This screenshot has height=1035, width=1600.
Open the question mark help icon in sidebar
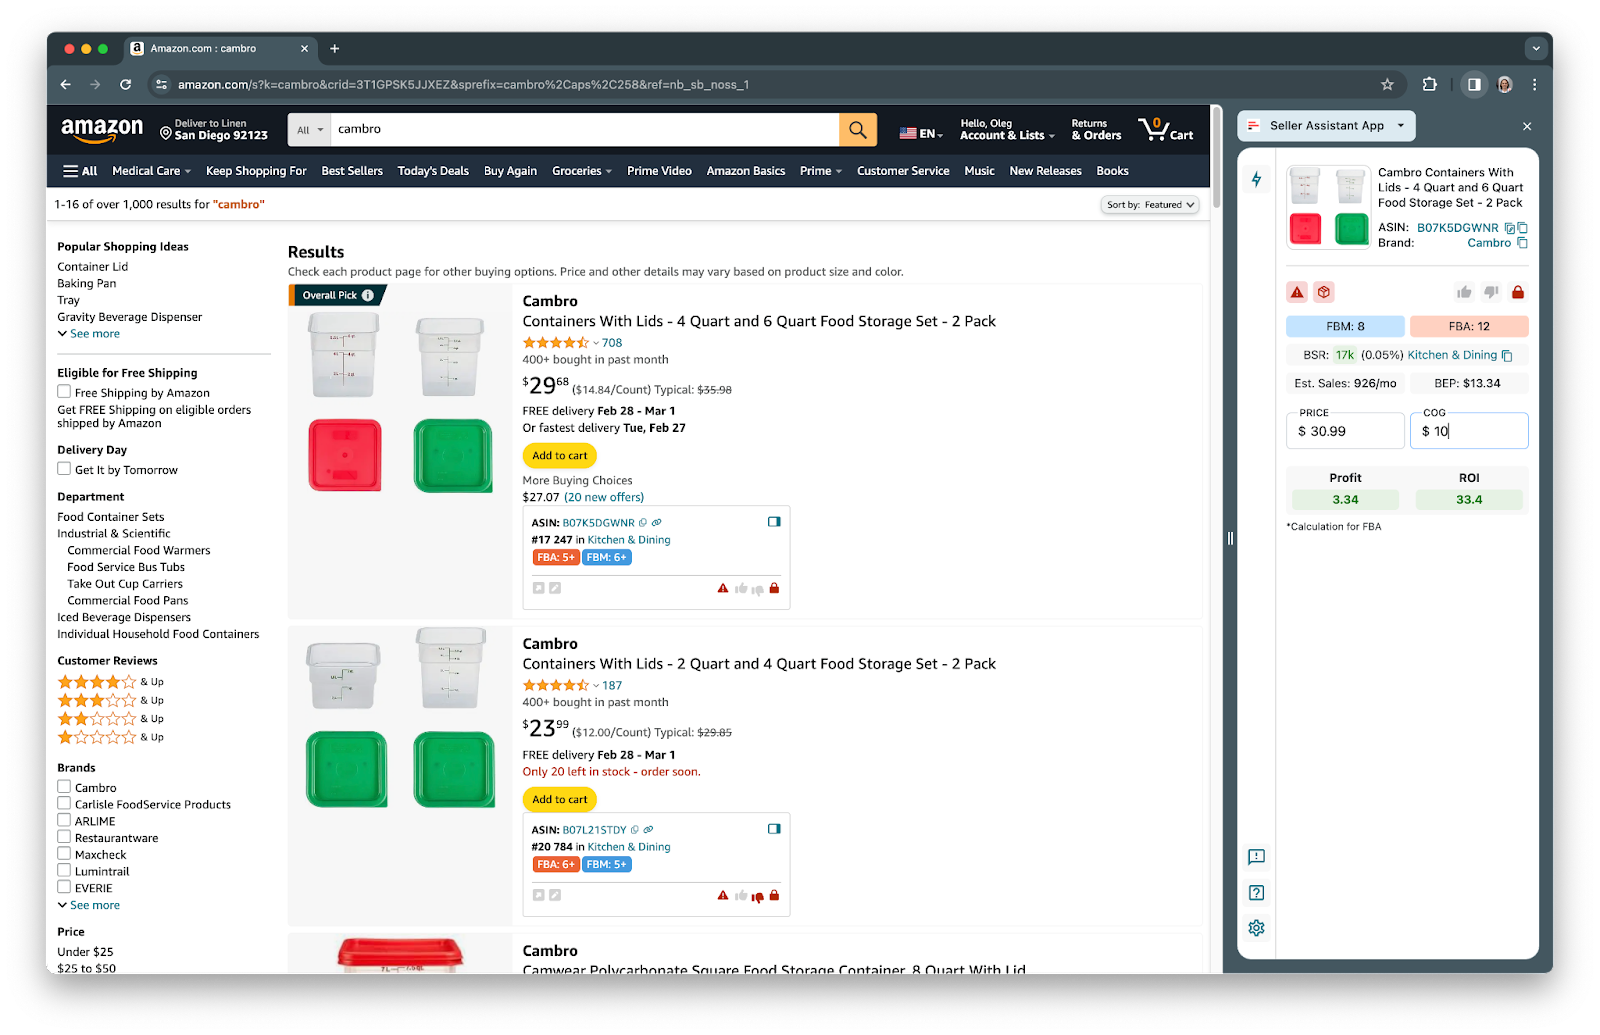point(1256,892)
